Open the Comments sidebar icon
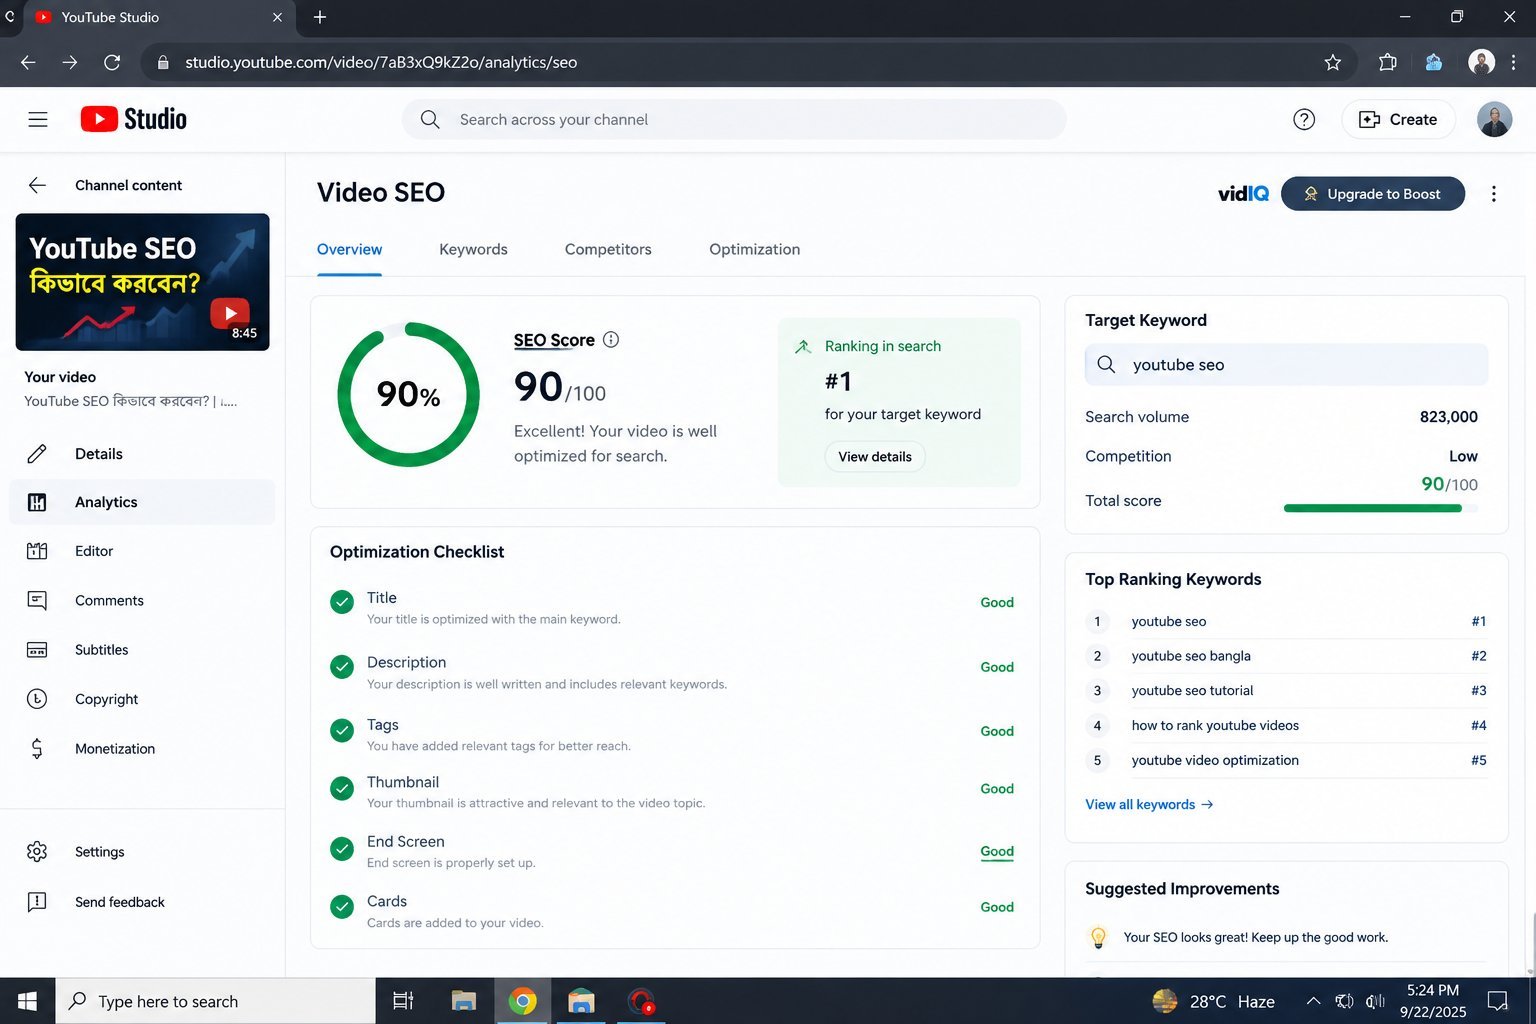This screenshot has height=1024, width=1536. tap(37, 600)
